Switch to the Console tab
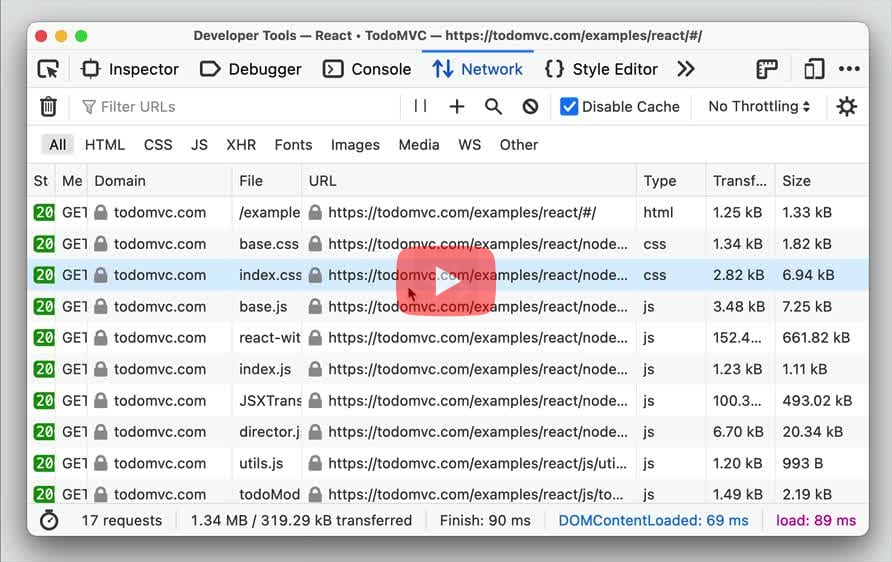Image resolution: width=892 pixels, height=562 pixels. 367,69
